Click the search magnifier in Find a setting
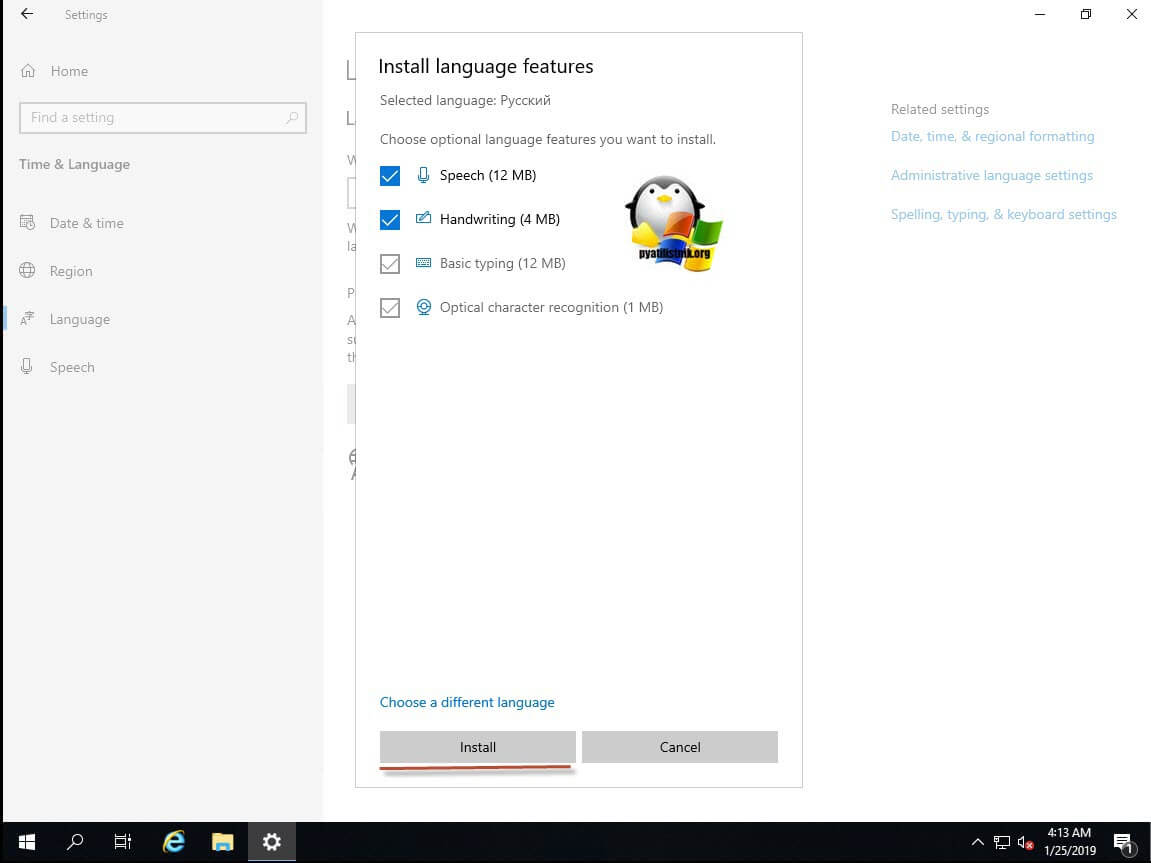Image resolution: width=1151 pixels, height=863 pixels. point(292,118)
